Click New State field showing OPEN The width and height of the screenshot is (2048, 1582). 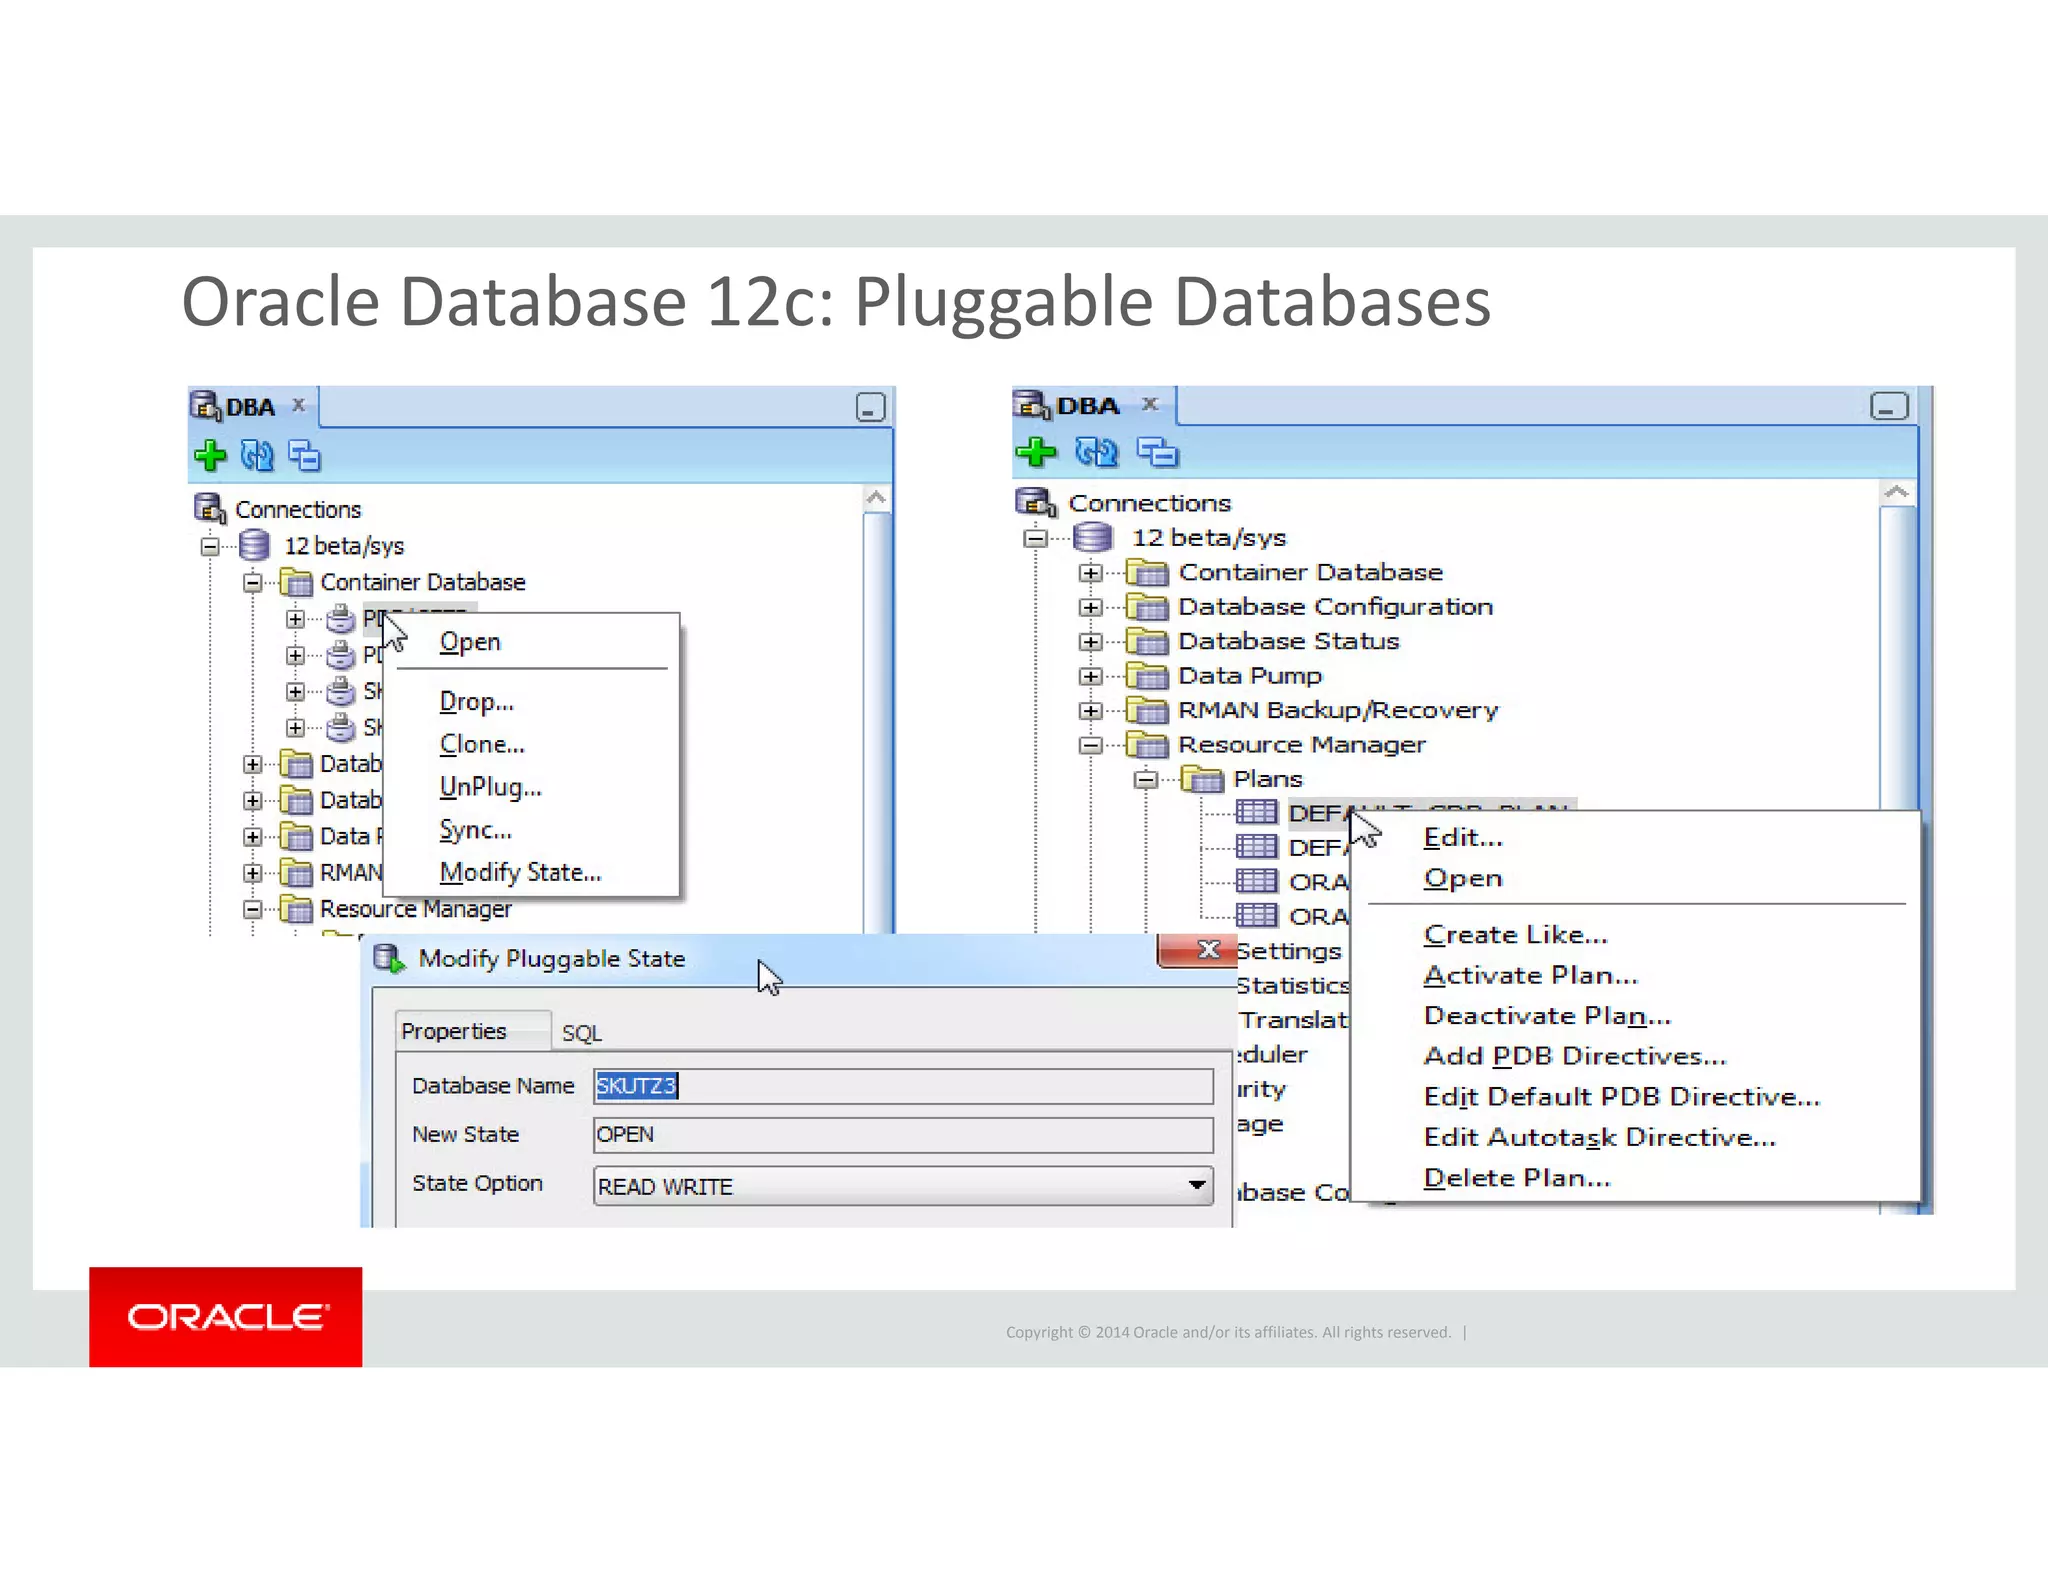click(903, 1135)
